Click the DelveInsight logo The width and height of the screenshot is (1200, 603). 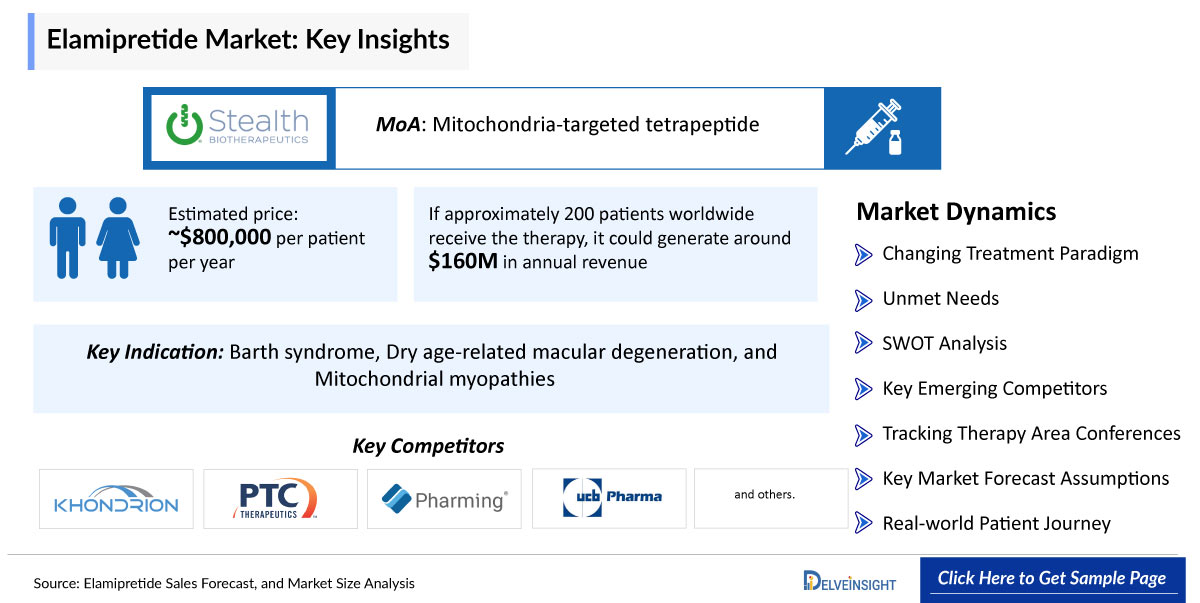pos(850,580)
